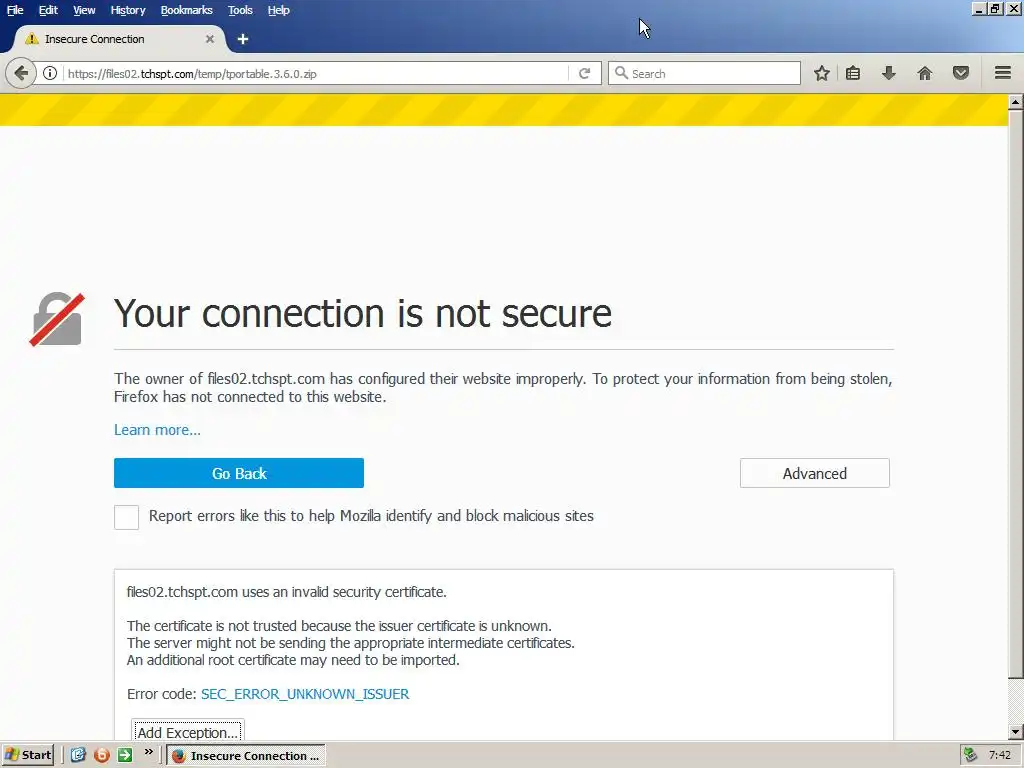Screen dimensions: 1024x768
Task: Minimize the Firefox window
Action: click(x=978, y=9)
